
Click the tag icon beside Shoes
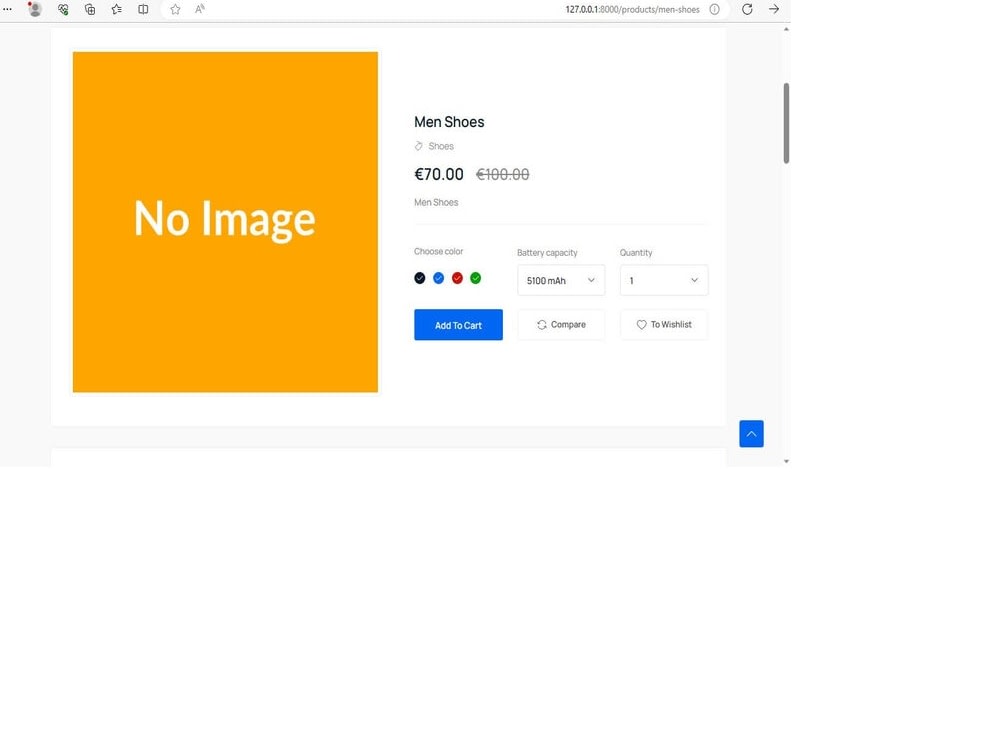pyautogui.click(x=418, y=146)
